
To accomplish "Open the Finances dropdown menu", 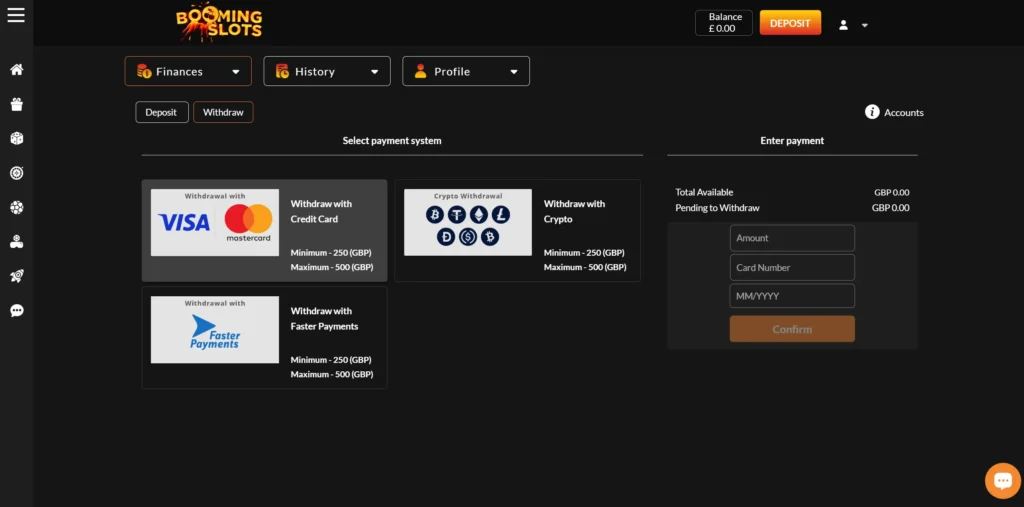I will (x=188, y=71).
